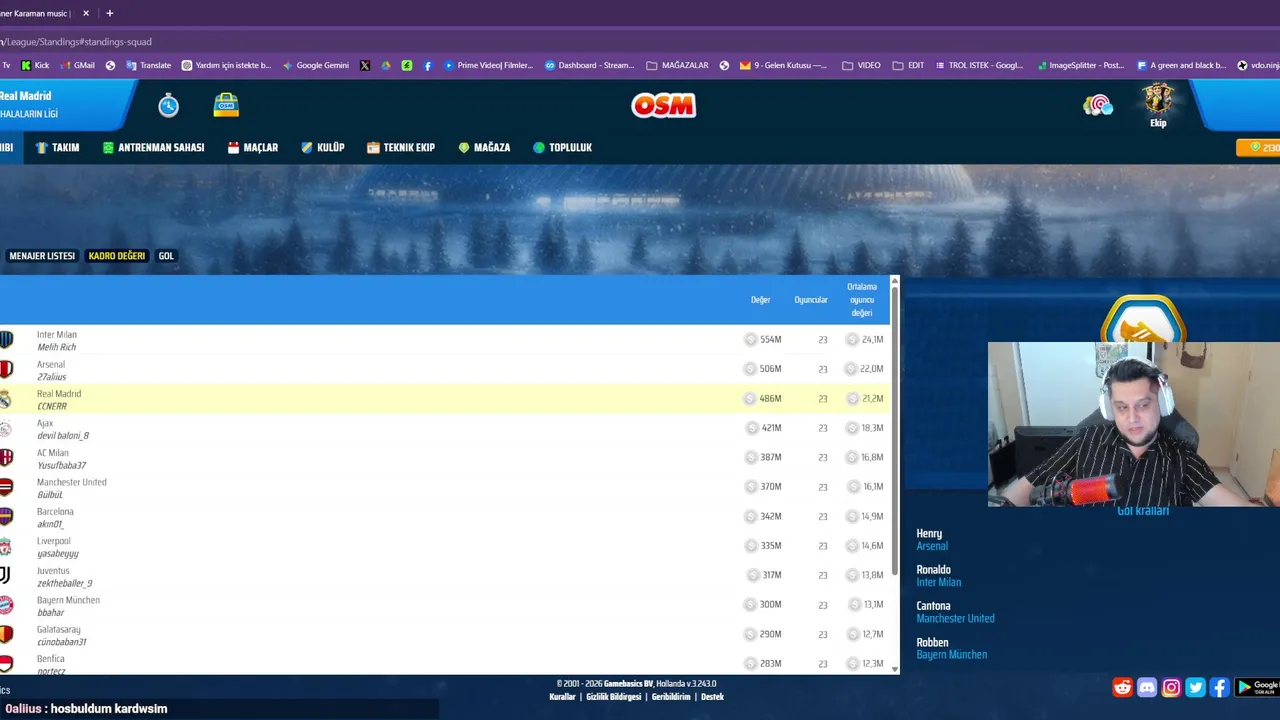
Task: Open the colorful chat bubbles icon
Action: pos(1097,105)
